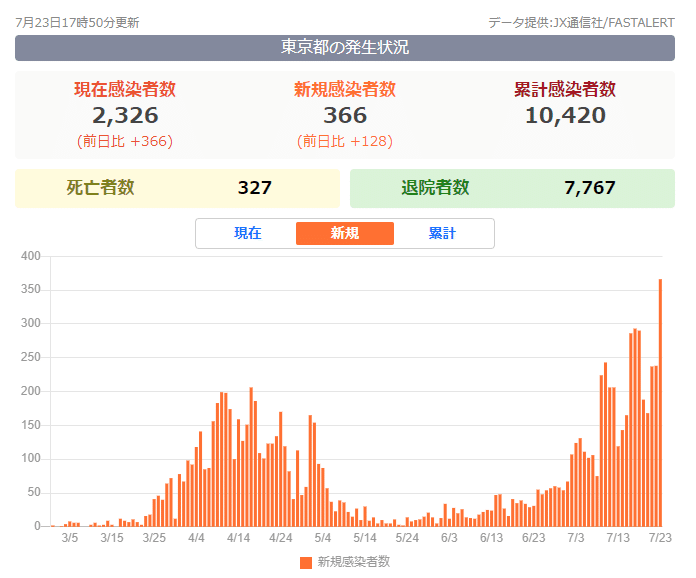This screenshot has width=696, height=578.
Task: Click 死亡者数 label
Action: 100,188
